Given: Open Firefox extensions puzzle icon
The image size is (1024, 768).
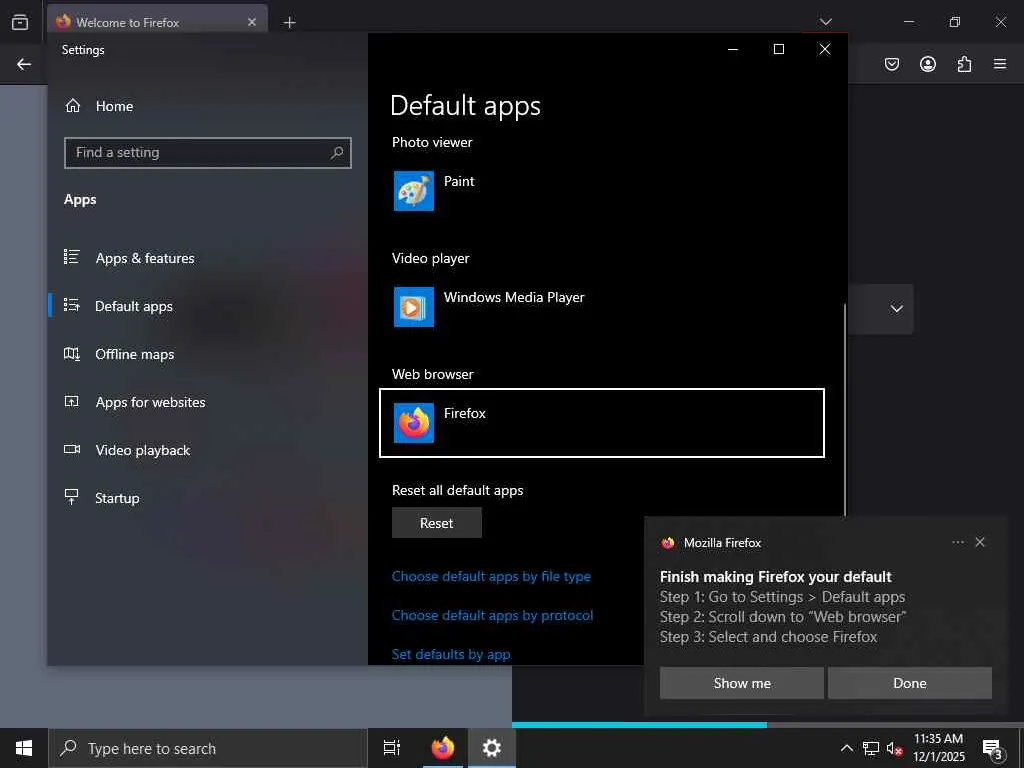Looking at the screenshot, I should click(x=964, y=64).
